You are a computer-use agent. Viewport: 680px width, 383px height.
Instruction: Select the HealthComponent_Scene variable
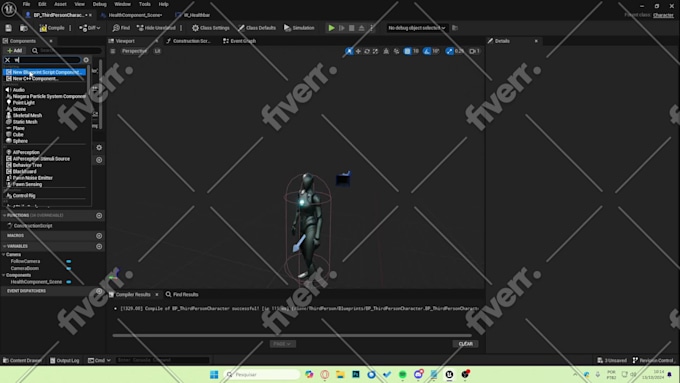(x=36, y=282)
